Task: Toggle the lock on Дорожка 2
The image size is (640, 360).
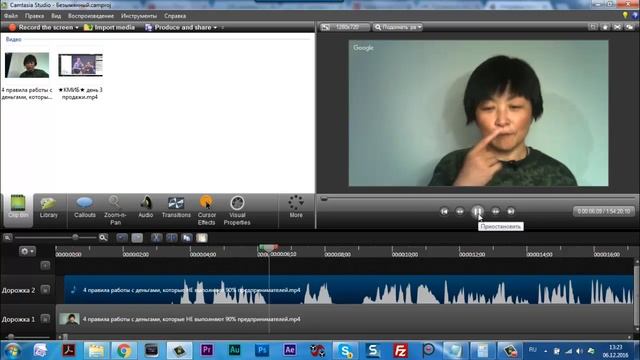Action: [45, 290]
